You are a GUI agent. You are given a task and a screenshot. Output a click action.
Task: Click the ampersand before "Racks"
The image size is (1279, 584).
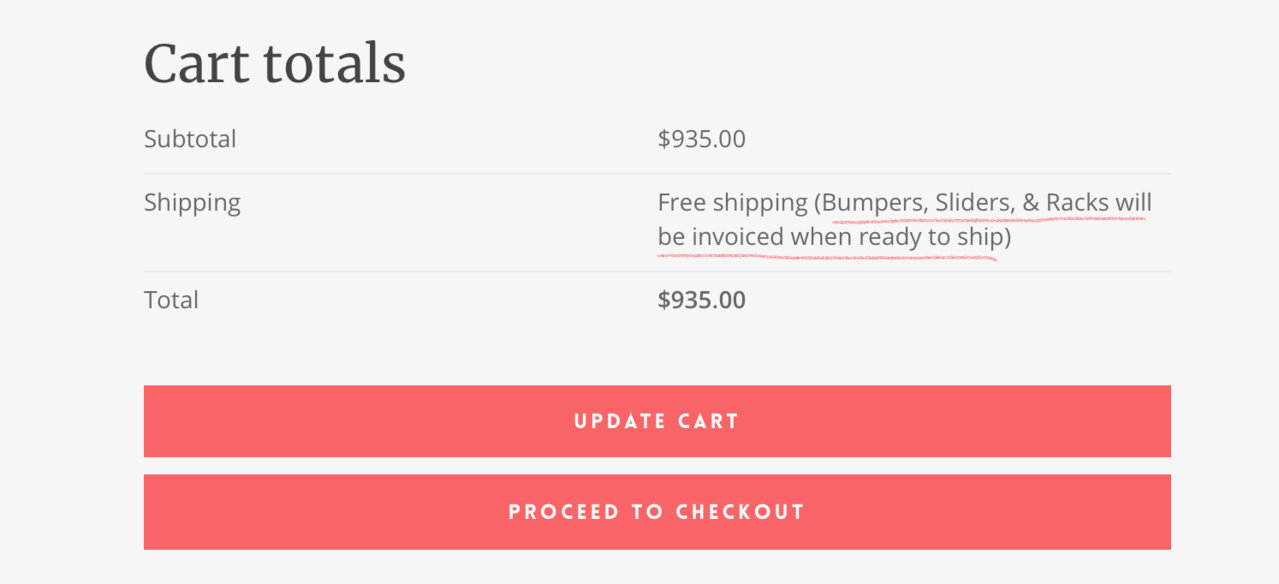(x=1031, y=203)
